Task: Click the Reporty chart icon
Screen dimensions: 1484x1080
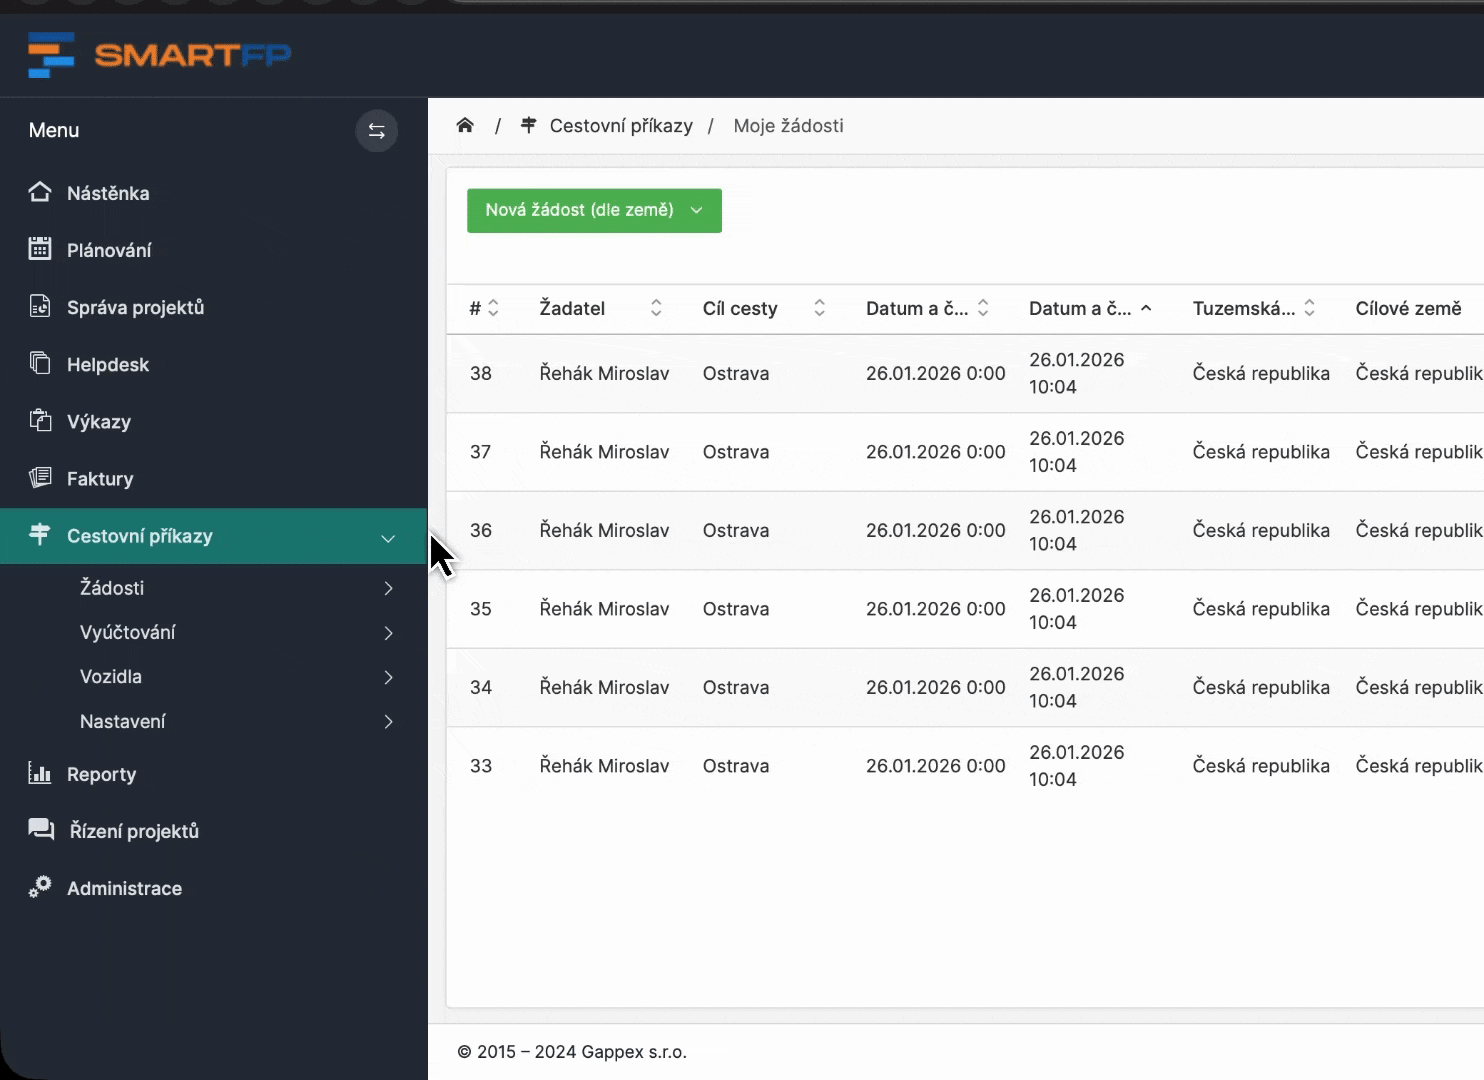Action: pos(40,773)
